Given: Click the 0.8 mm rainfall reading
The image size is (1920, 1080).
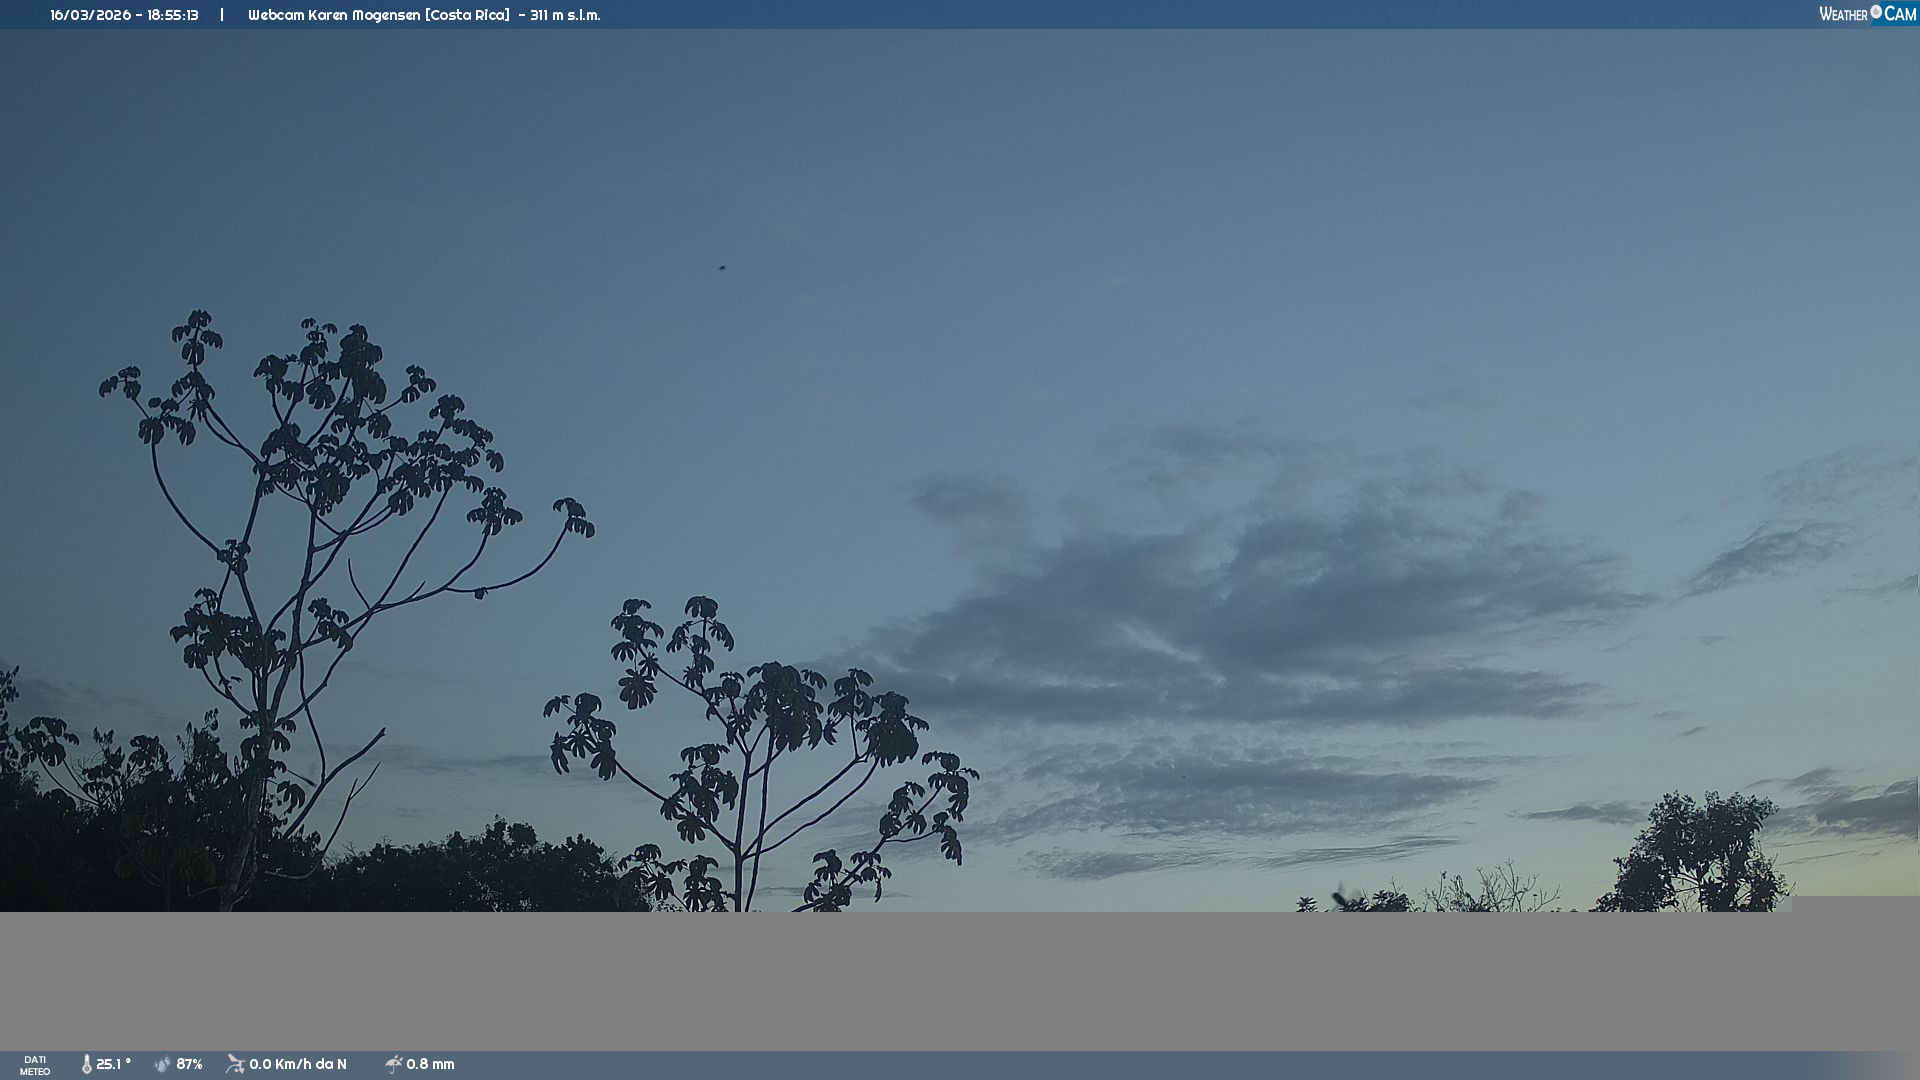Looking at the screenshot, I should click(x=430, y=1064).
